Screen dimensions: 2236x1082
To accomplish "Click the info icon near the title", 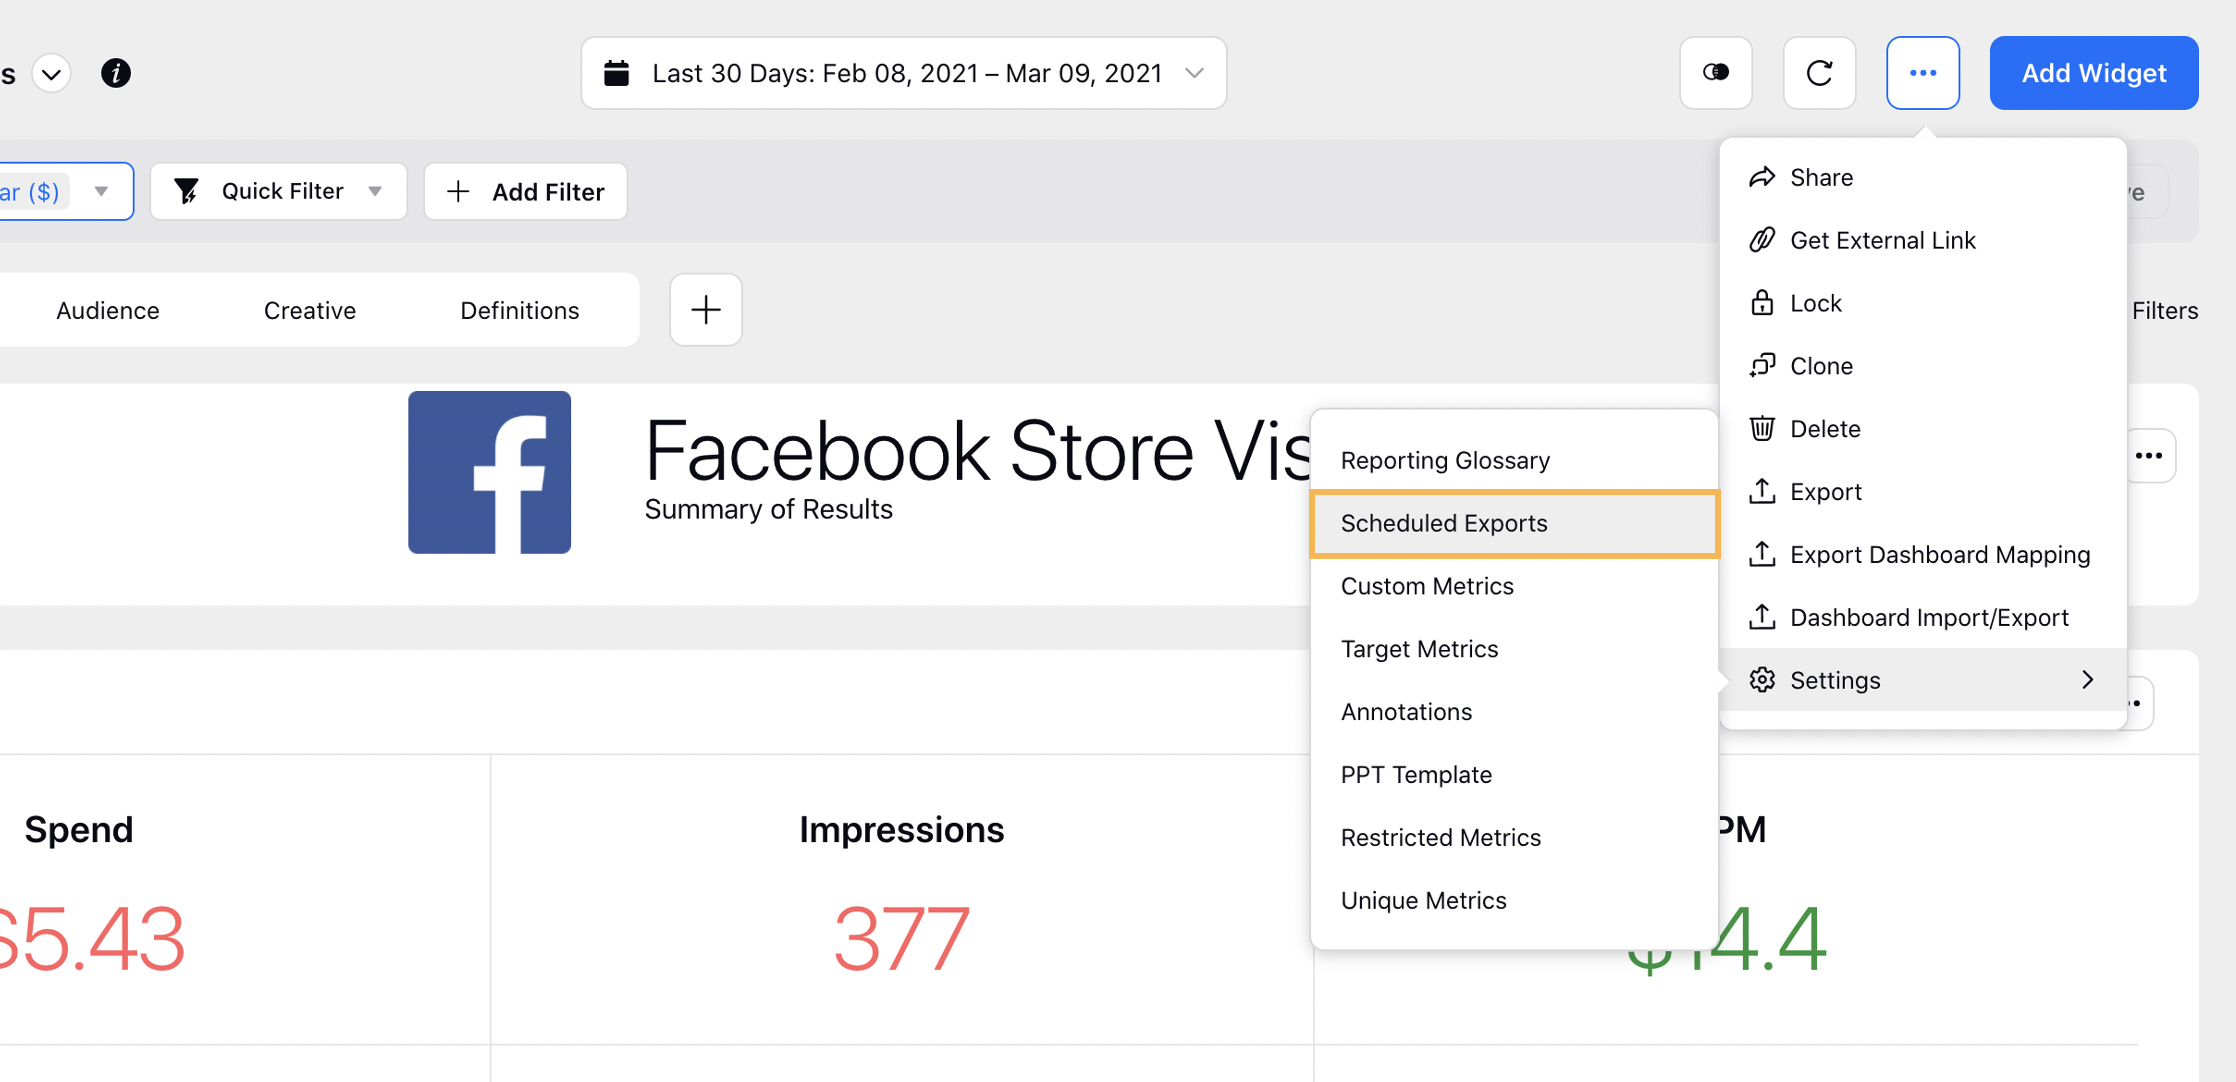I will pyautogui.click(x=116, y=73).
